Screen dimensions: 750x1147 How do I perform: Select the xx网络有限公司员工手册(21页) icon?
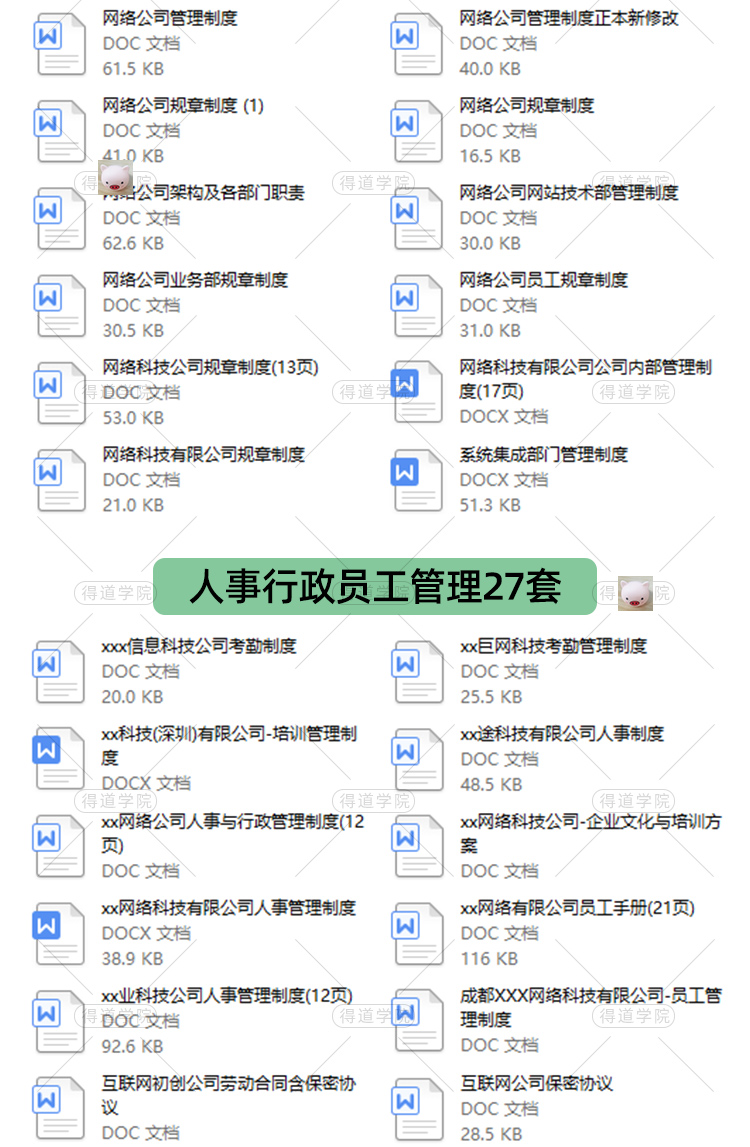coord(417,933)
